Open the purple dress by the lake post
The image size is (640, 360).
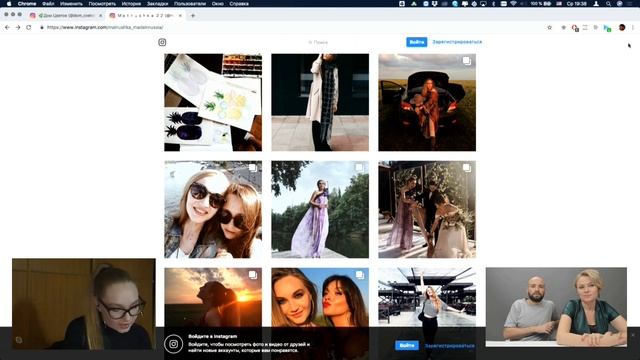click(320, 209)
